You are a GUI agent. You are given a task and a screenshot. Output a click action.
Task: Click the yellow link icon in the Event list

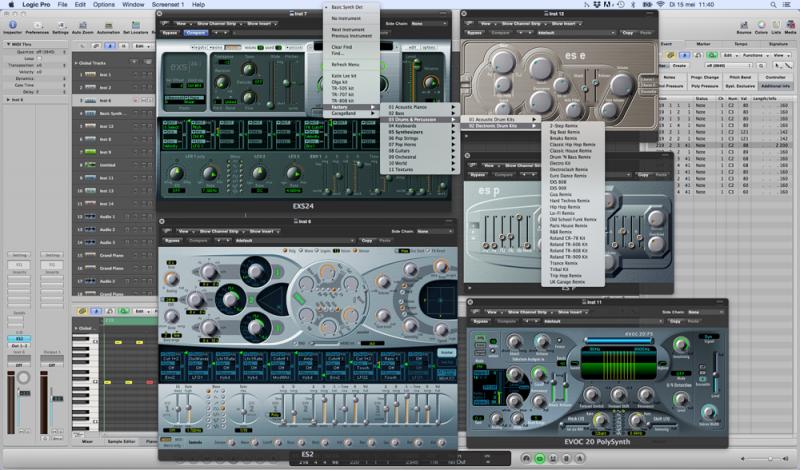pyautogui.click(x=670, y=55)
